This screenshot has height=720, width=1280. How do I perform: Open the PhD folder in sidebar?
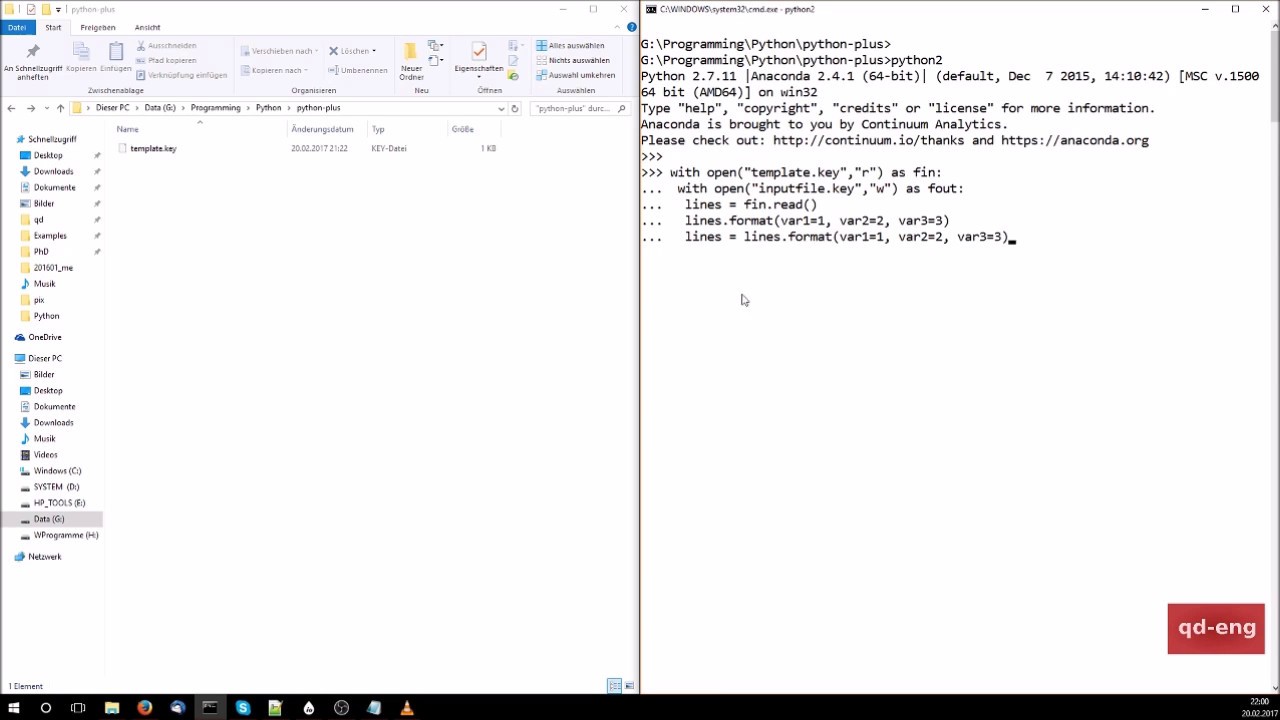point(41,251)
